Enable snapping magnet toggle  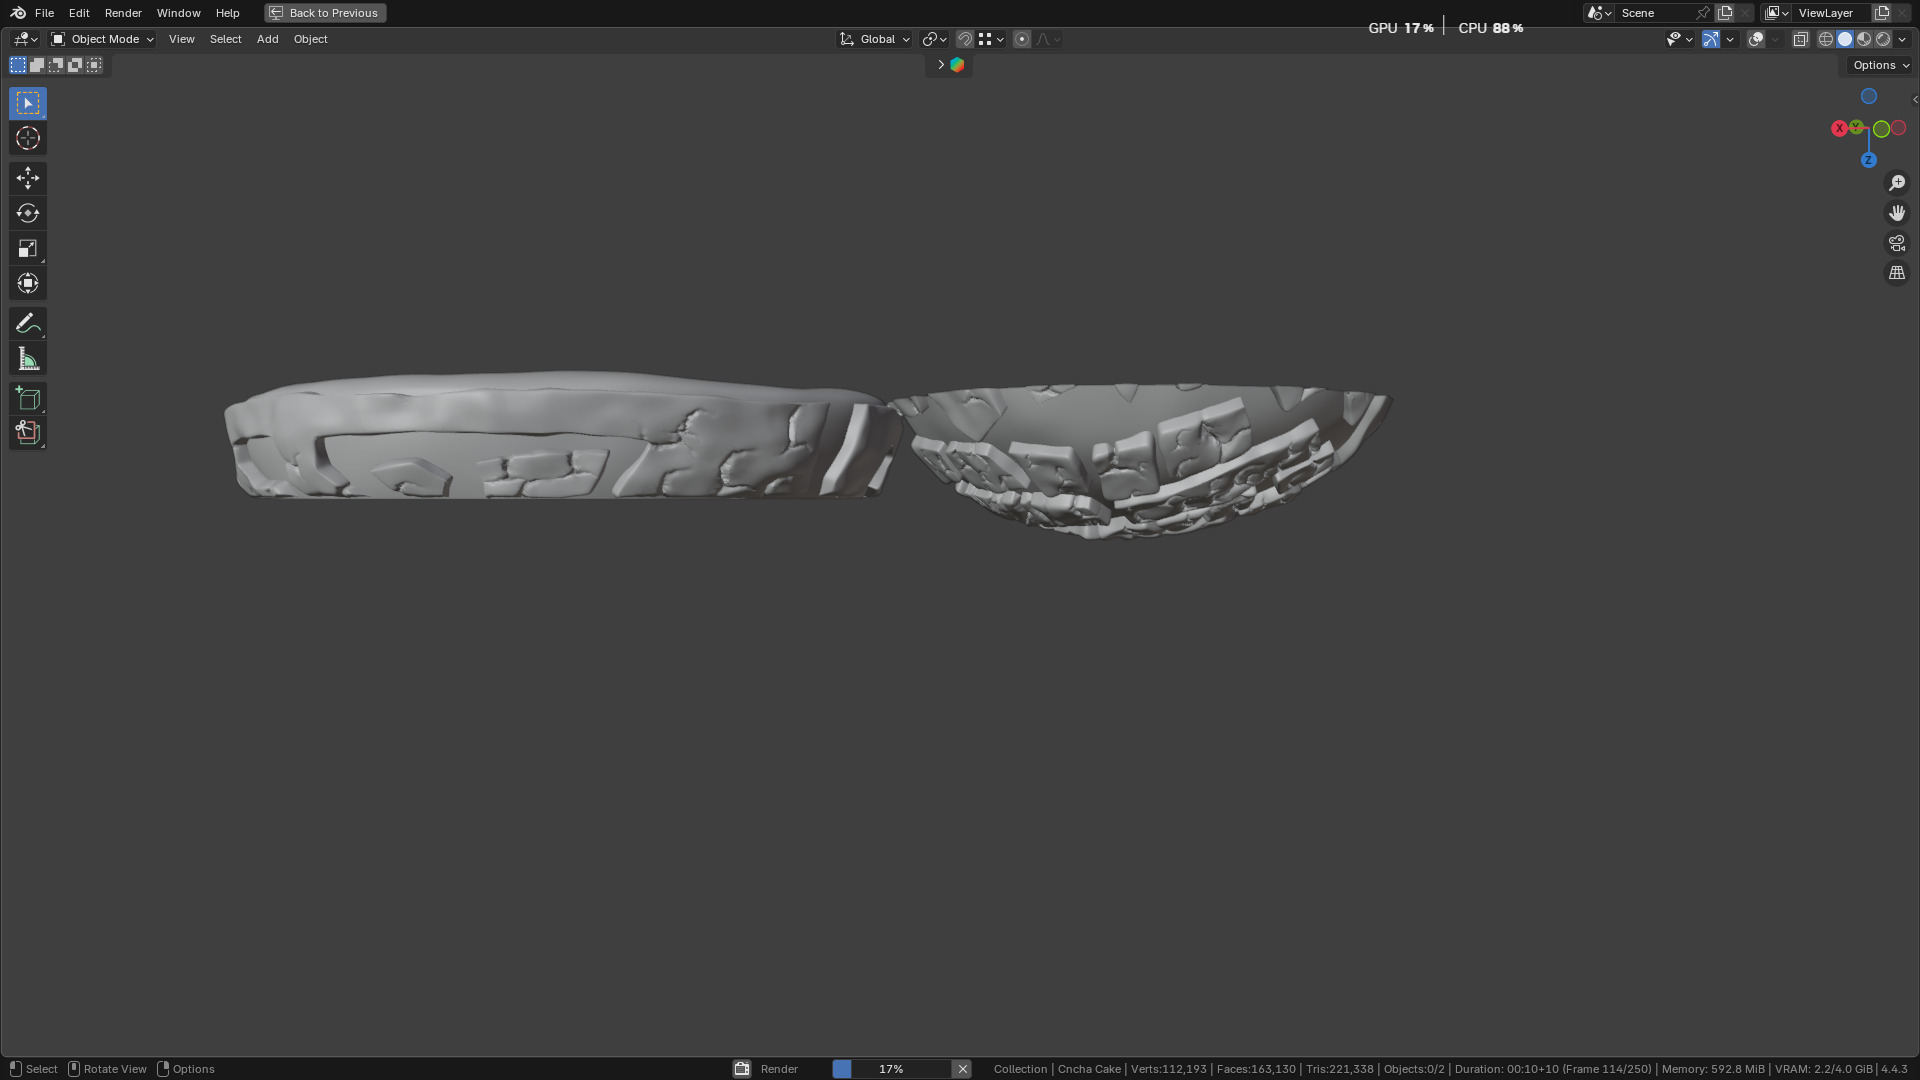click(x=964, y=39)
